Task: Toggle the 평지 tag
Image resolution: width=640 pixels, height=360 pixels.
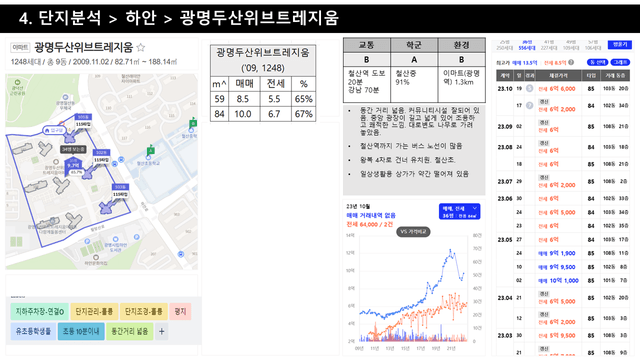Action: [180, 311]
